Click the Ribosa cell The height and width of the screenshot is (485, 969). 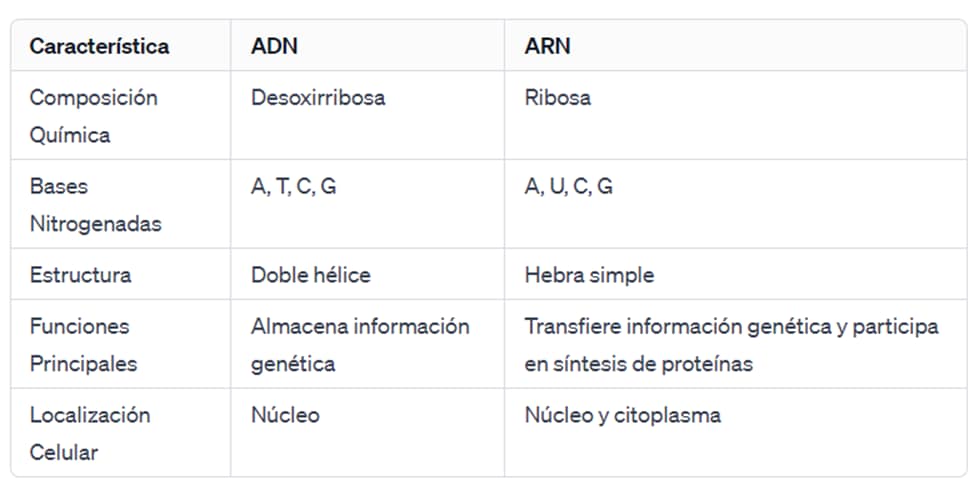(557, 98)
